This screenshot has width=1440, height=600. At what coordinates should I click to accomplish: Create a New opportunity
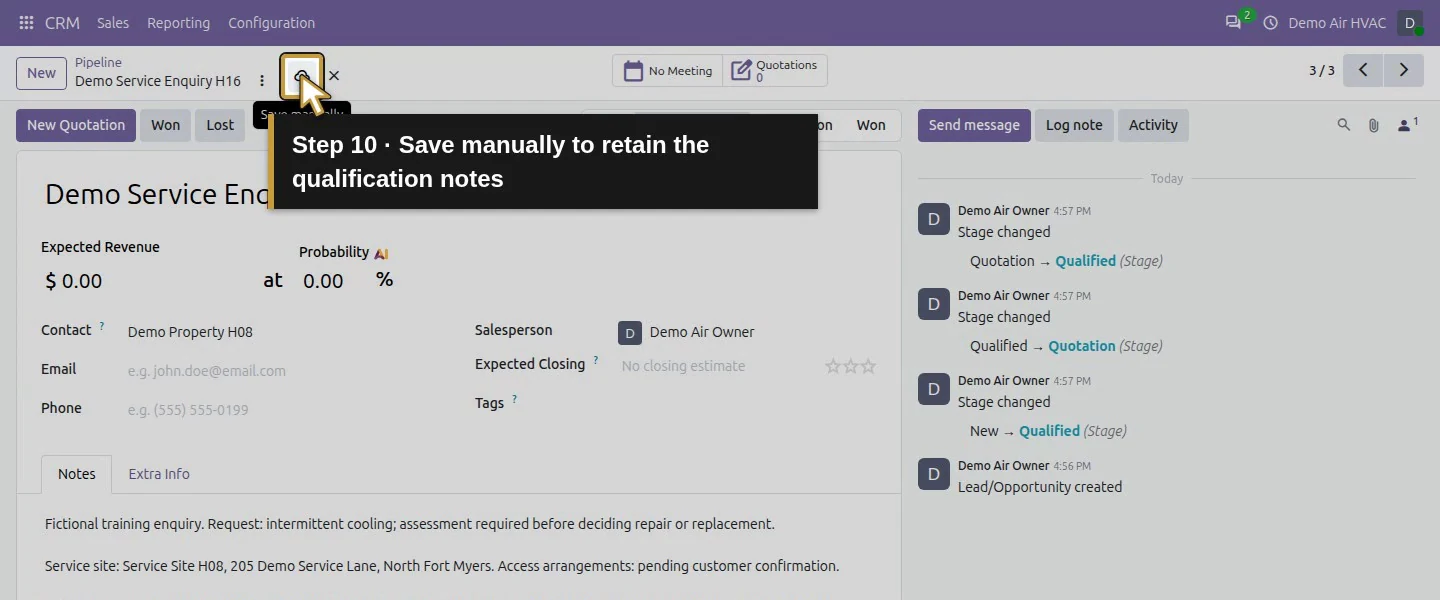click(x=41, y=73)
